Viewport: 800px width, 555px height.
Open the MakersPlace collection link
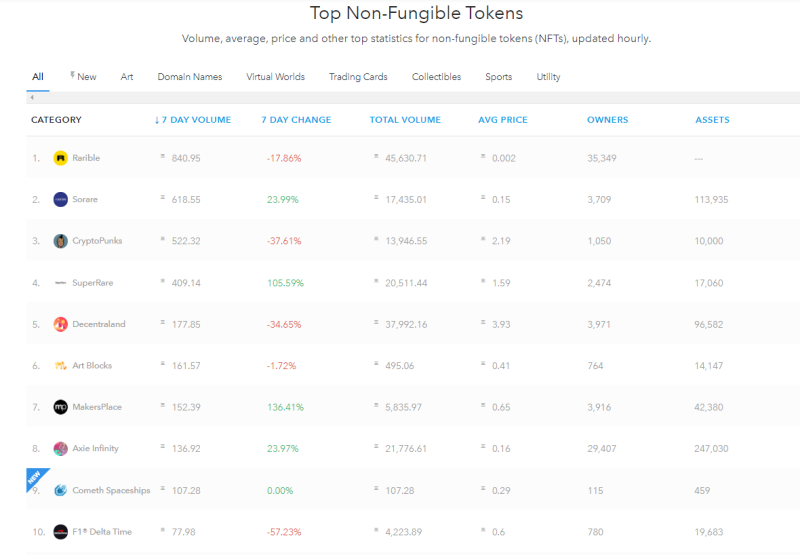(x=97, y=407)
